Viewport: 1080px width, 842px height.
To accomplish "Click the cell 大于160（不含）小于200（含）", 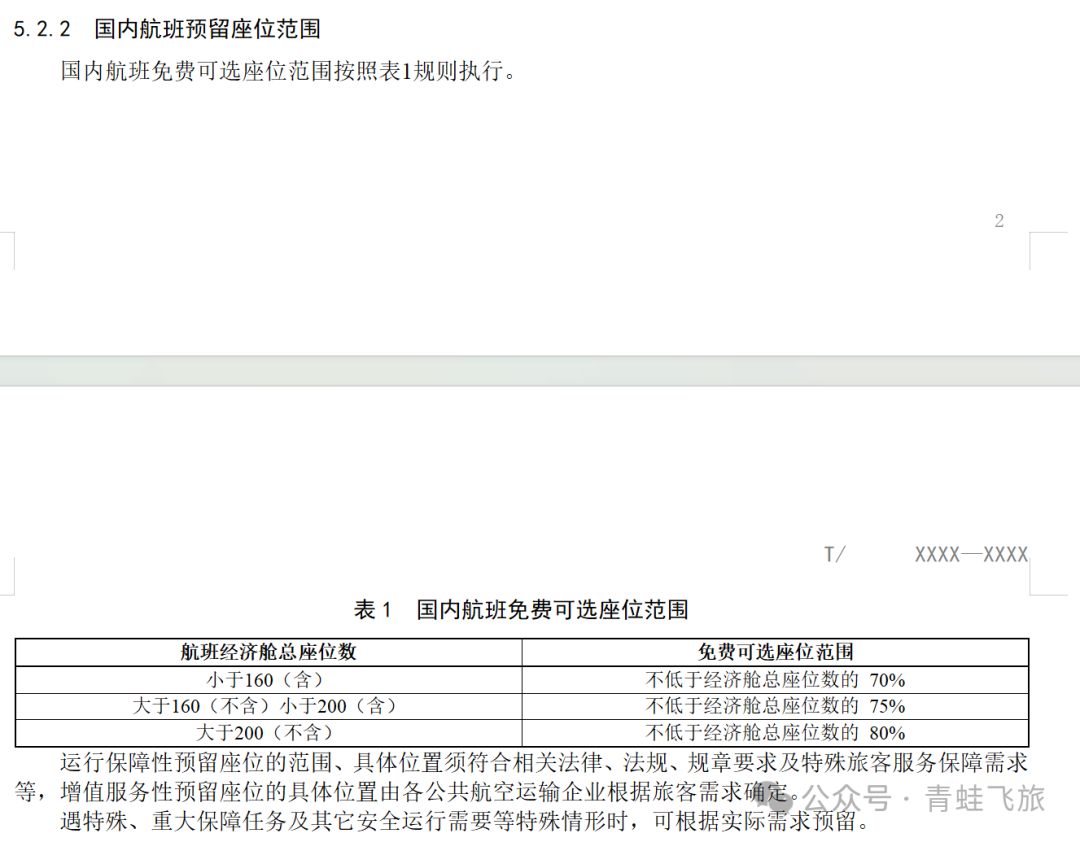I will pyautogui.click(x=268, y=706).
